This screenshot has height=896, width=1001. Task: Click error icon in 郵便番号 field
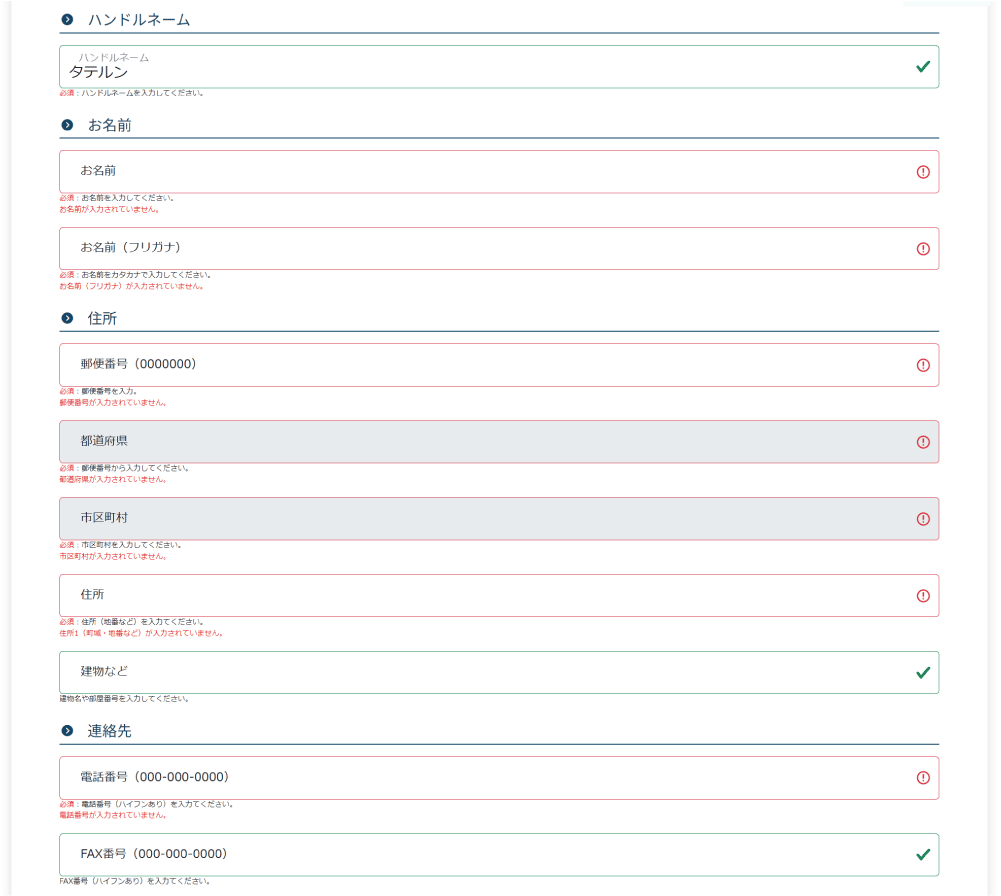[x=923, y=365]
